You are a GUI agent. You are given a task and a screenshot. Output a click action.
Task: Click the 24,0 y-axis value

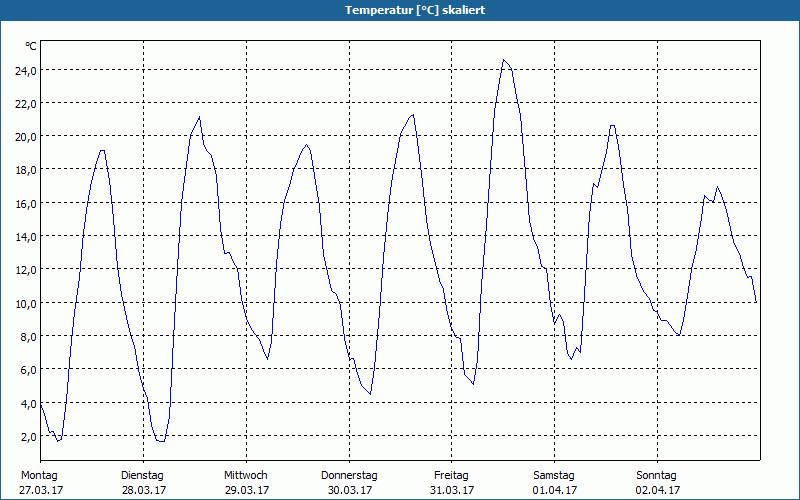point(26,70)
